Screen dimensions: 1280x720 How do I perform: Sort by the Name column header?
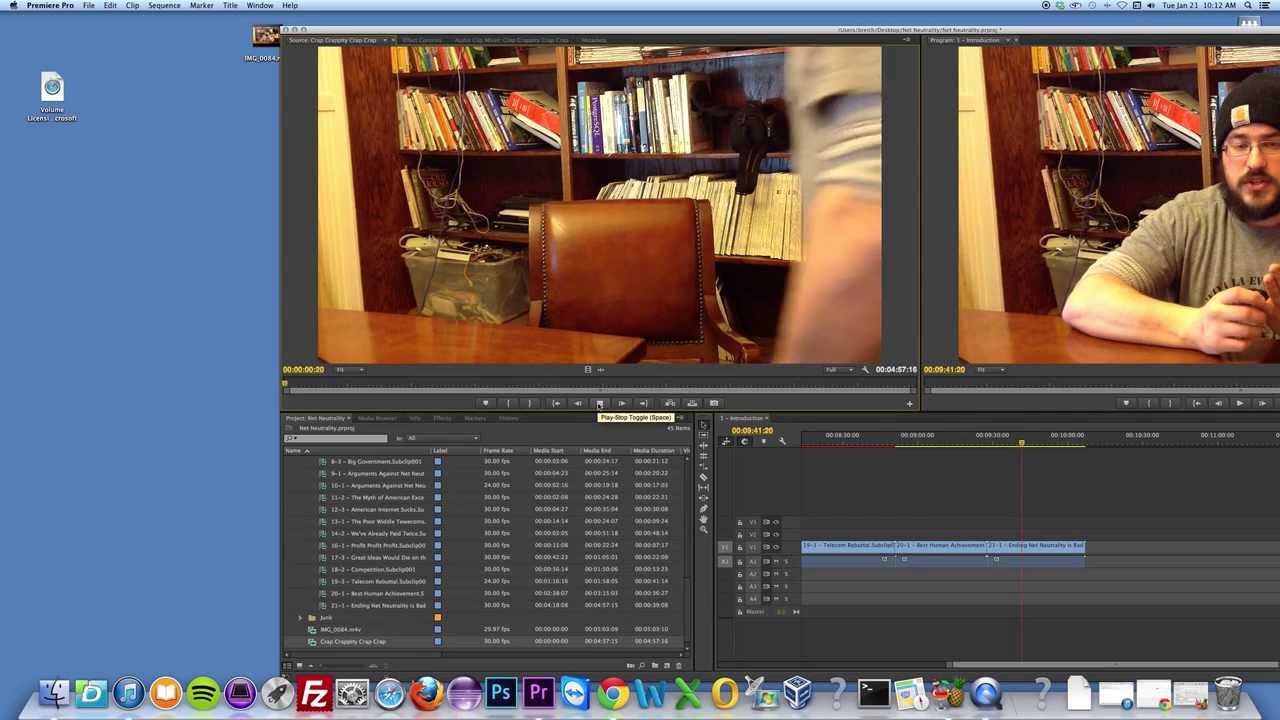(x=294, y=451)
